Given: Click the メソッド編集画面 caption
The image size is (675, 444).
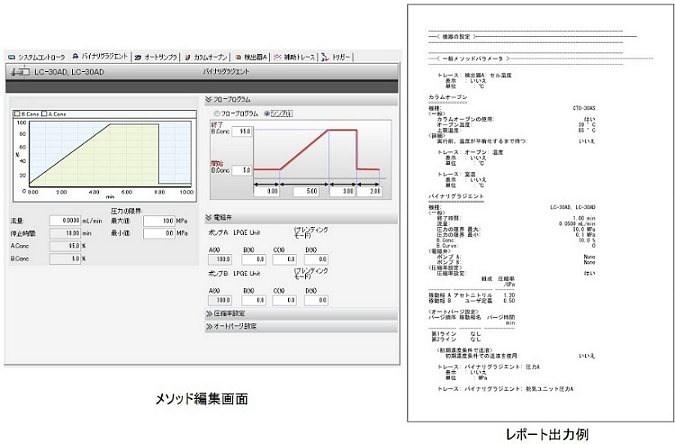Looking at the screenshot, I should point(201,399).
